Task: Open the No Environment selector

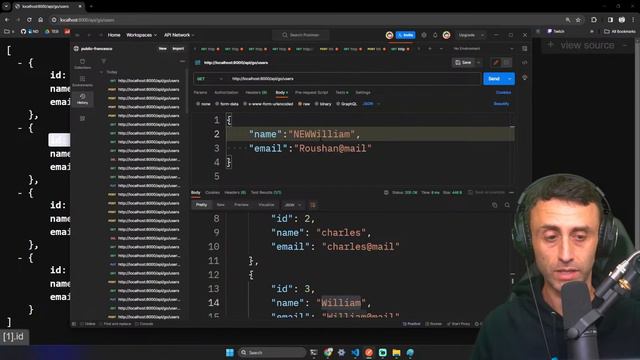Action: tap(484, 49)
